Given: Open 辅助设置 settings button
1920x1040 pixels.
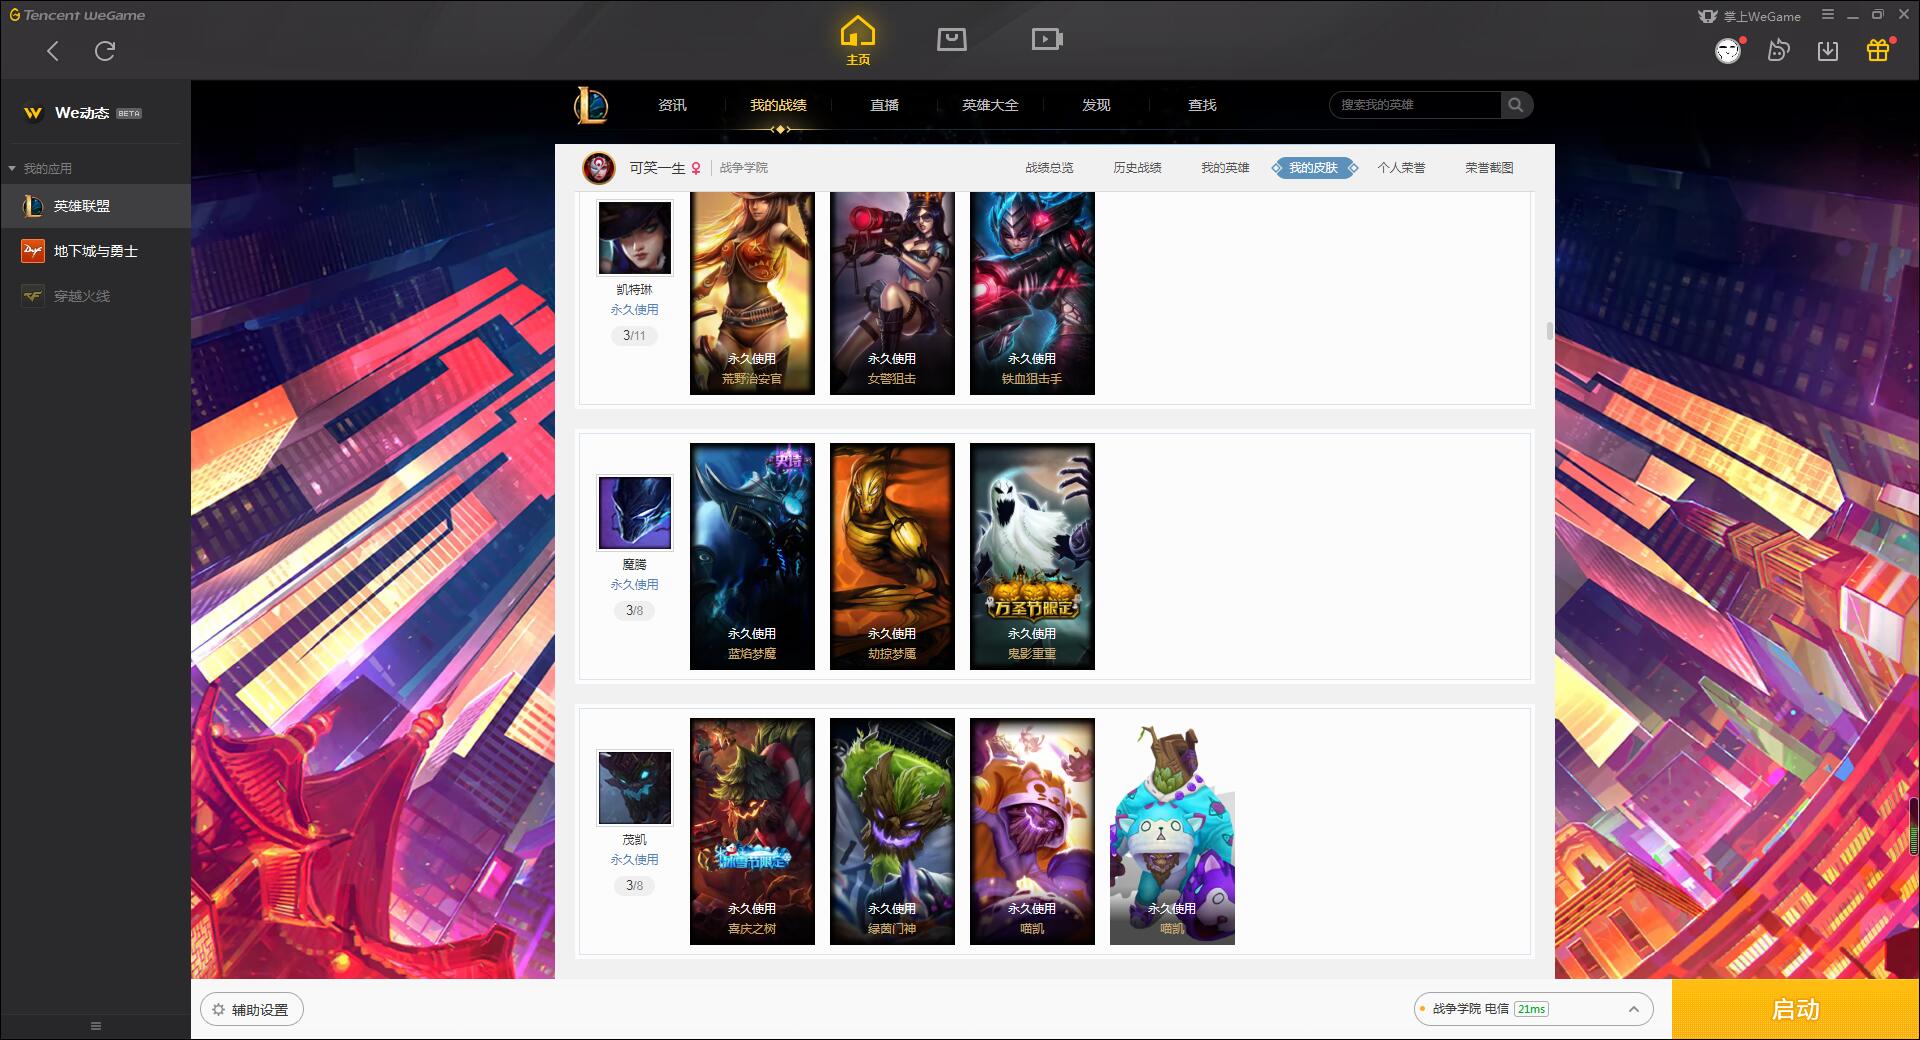Looking at the screenshot, I should click(x=252, y=1010).
